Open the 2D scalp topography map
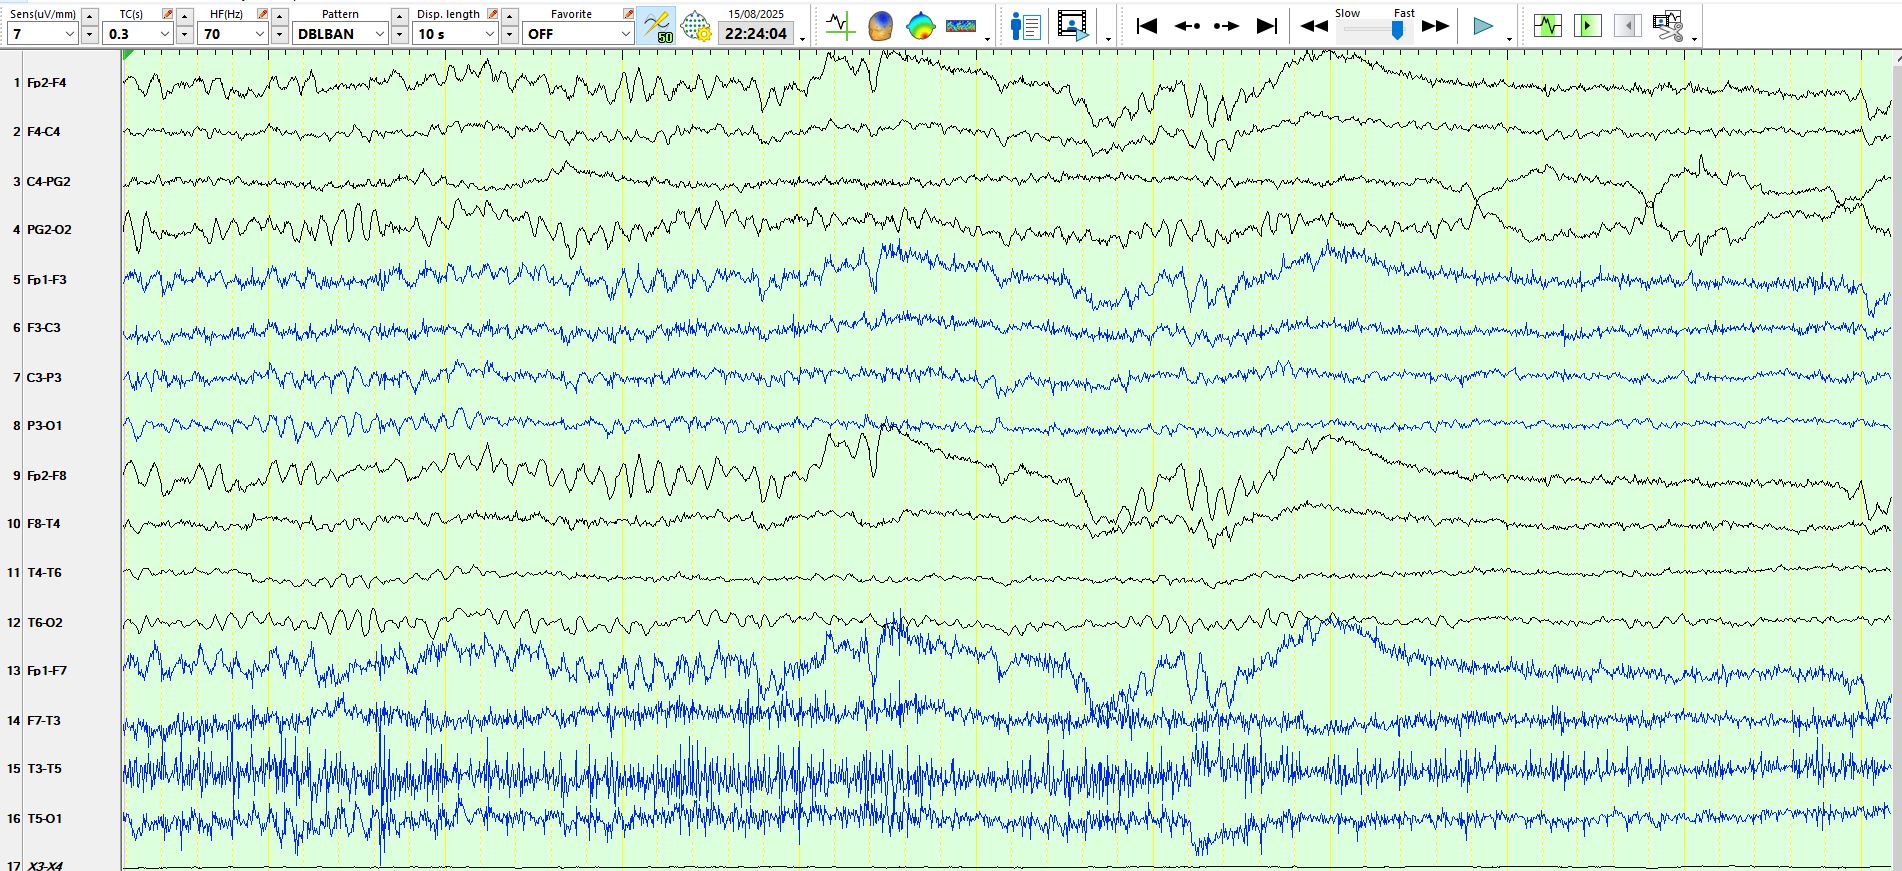This screenshot has width=1902, height=871. coord(920,25)
